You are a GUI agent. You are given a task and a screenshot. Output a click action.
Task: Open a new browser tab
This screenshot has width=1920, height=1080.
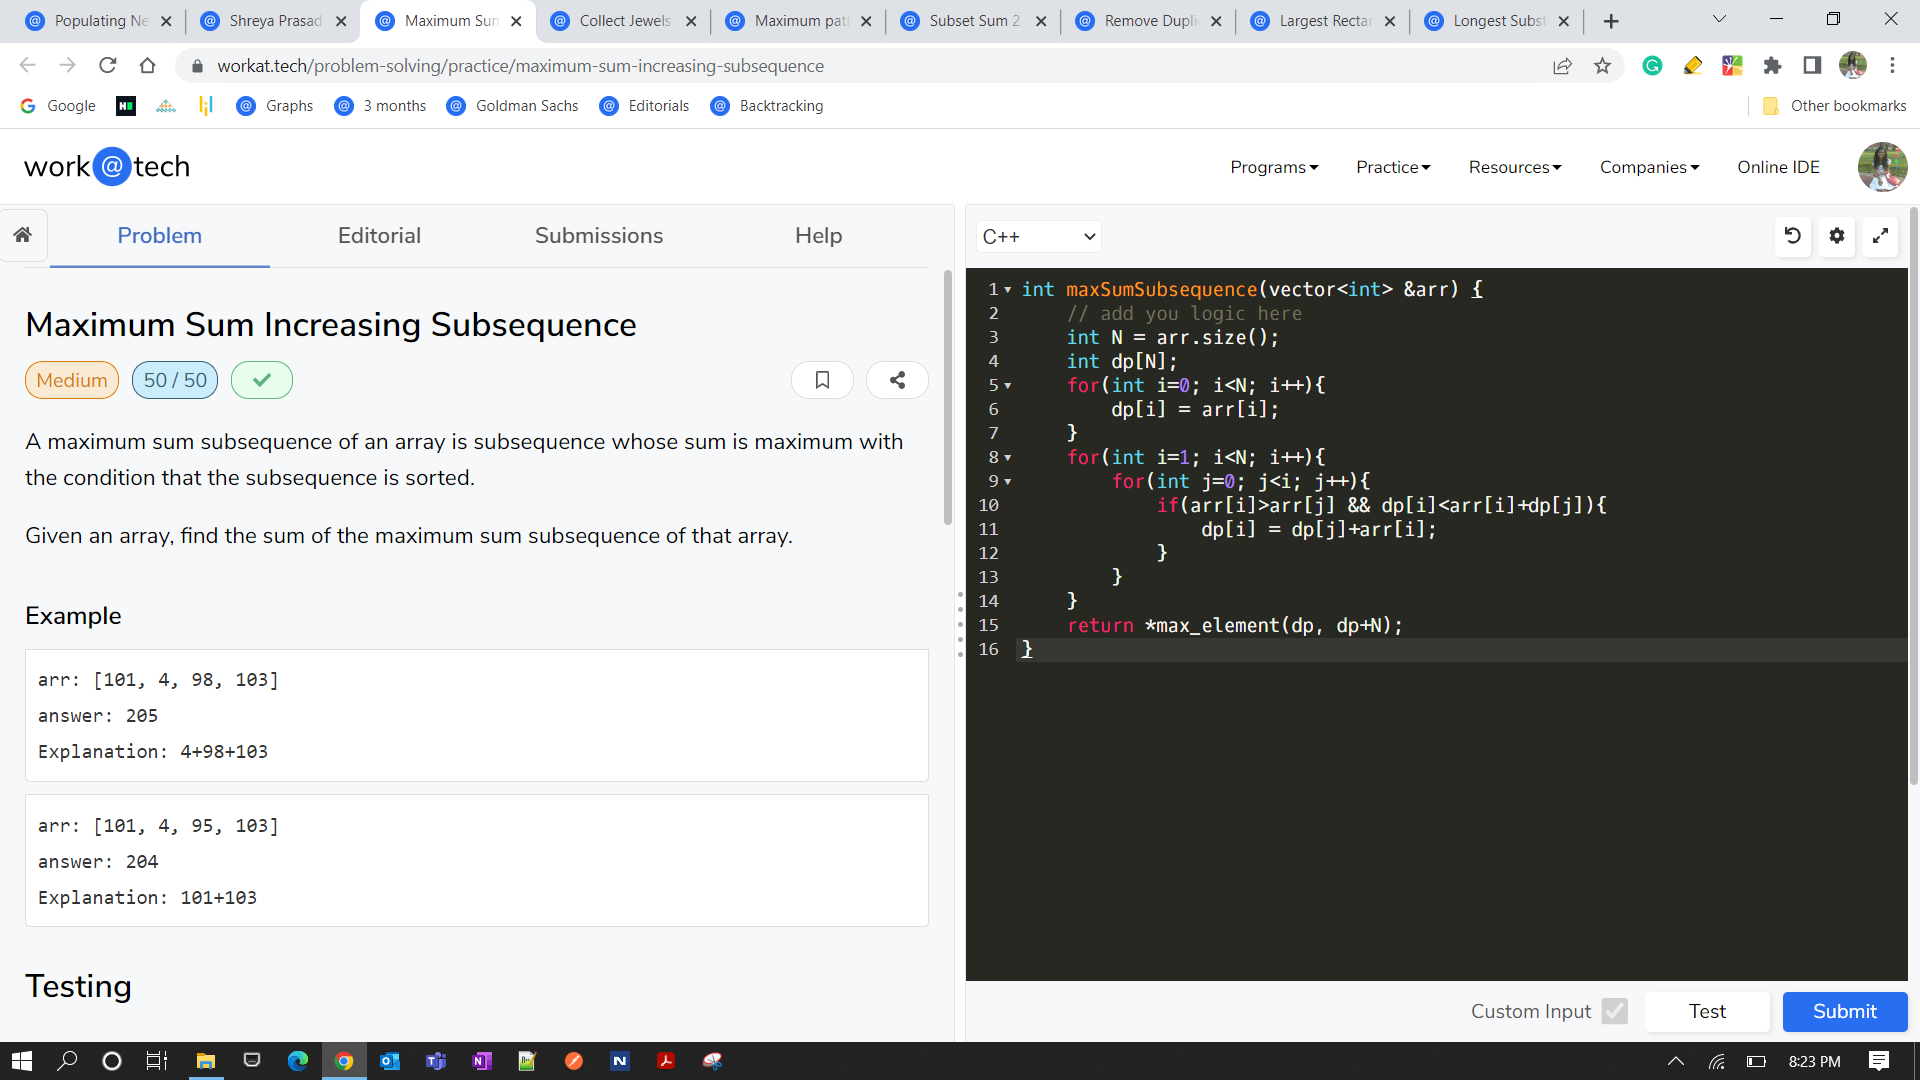pos(1611,21)
